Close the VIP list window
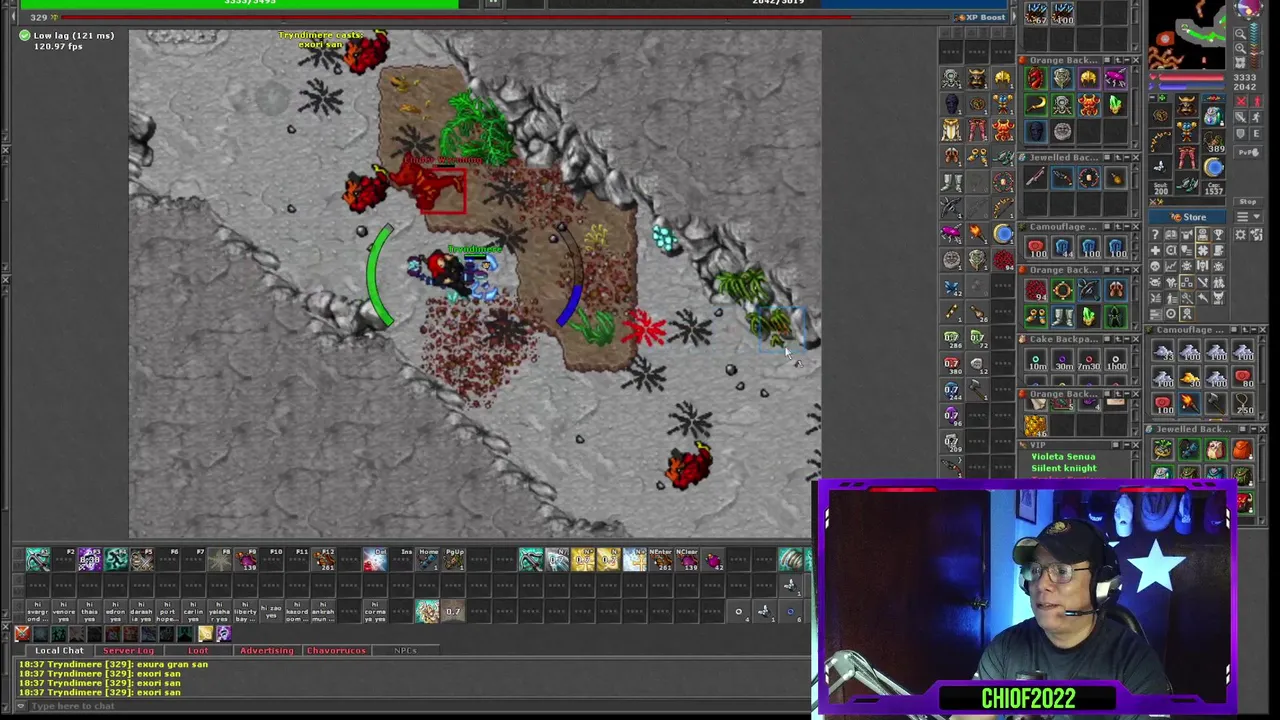 (1136, 444)
